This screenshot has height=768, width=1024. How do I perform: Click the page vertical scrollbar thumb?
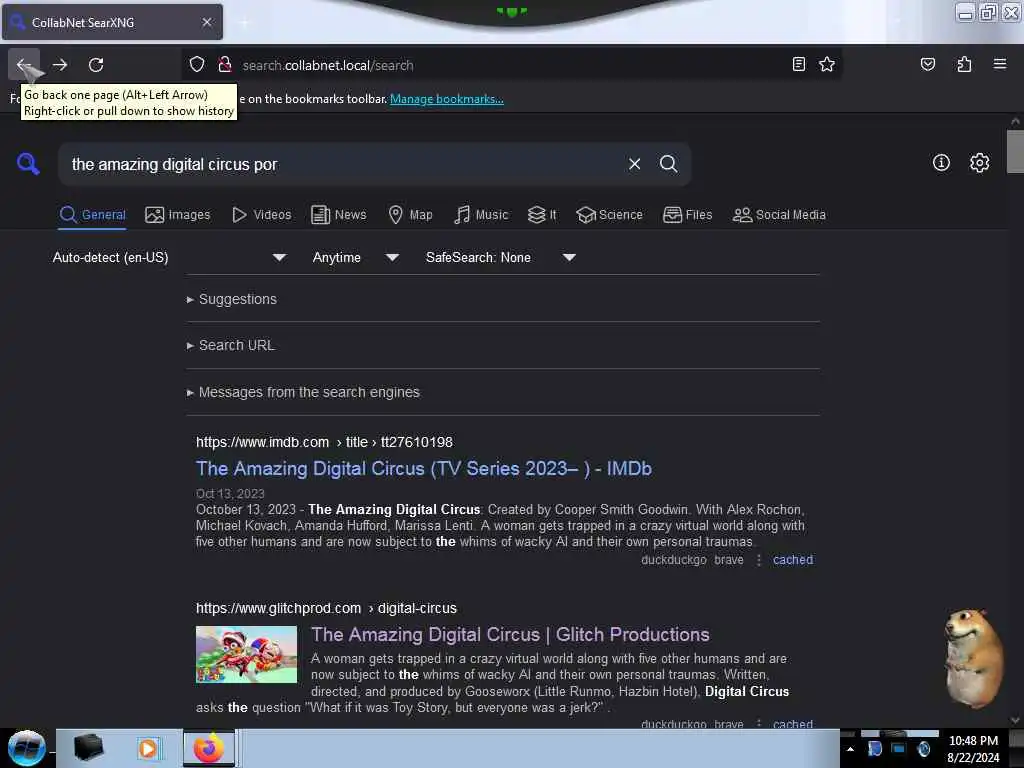1015,152
